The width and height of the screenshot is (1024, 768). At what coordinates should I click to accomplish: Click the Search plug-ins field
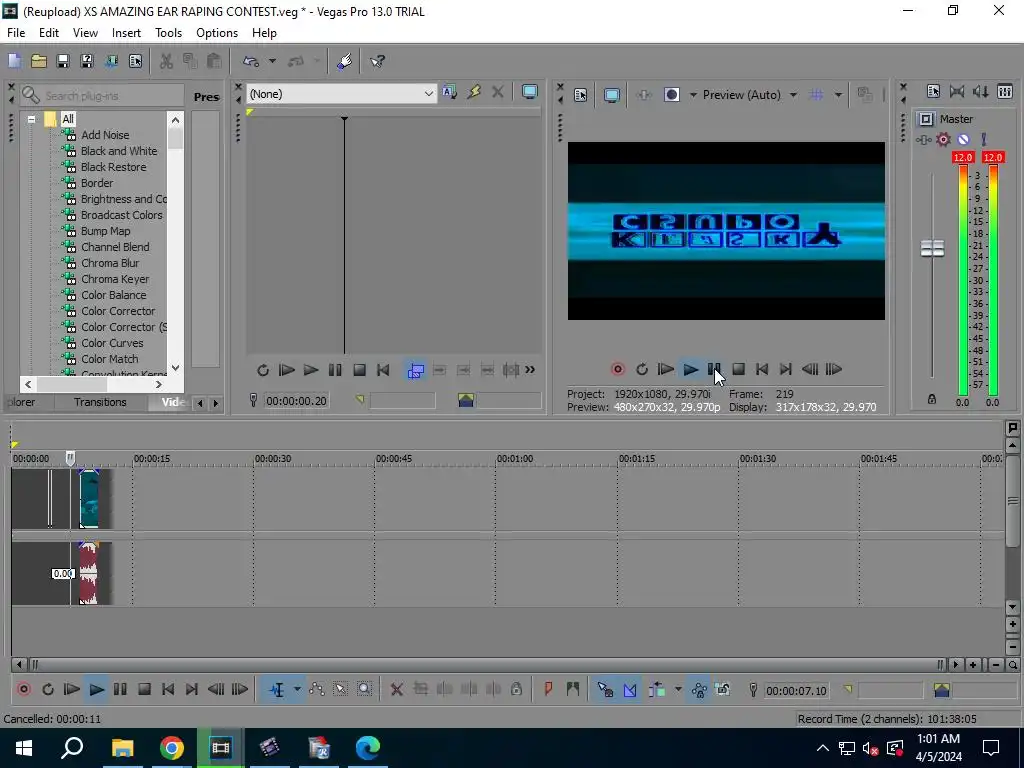coord(103,95)
